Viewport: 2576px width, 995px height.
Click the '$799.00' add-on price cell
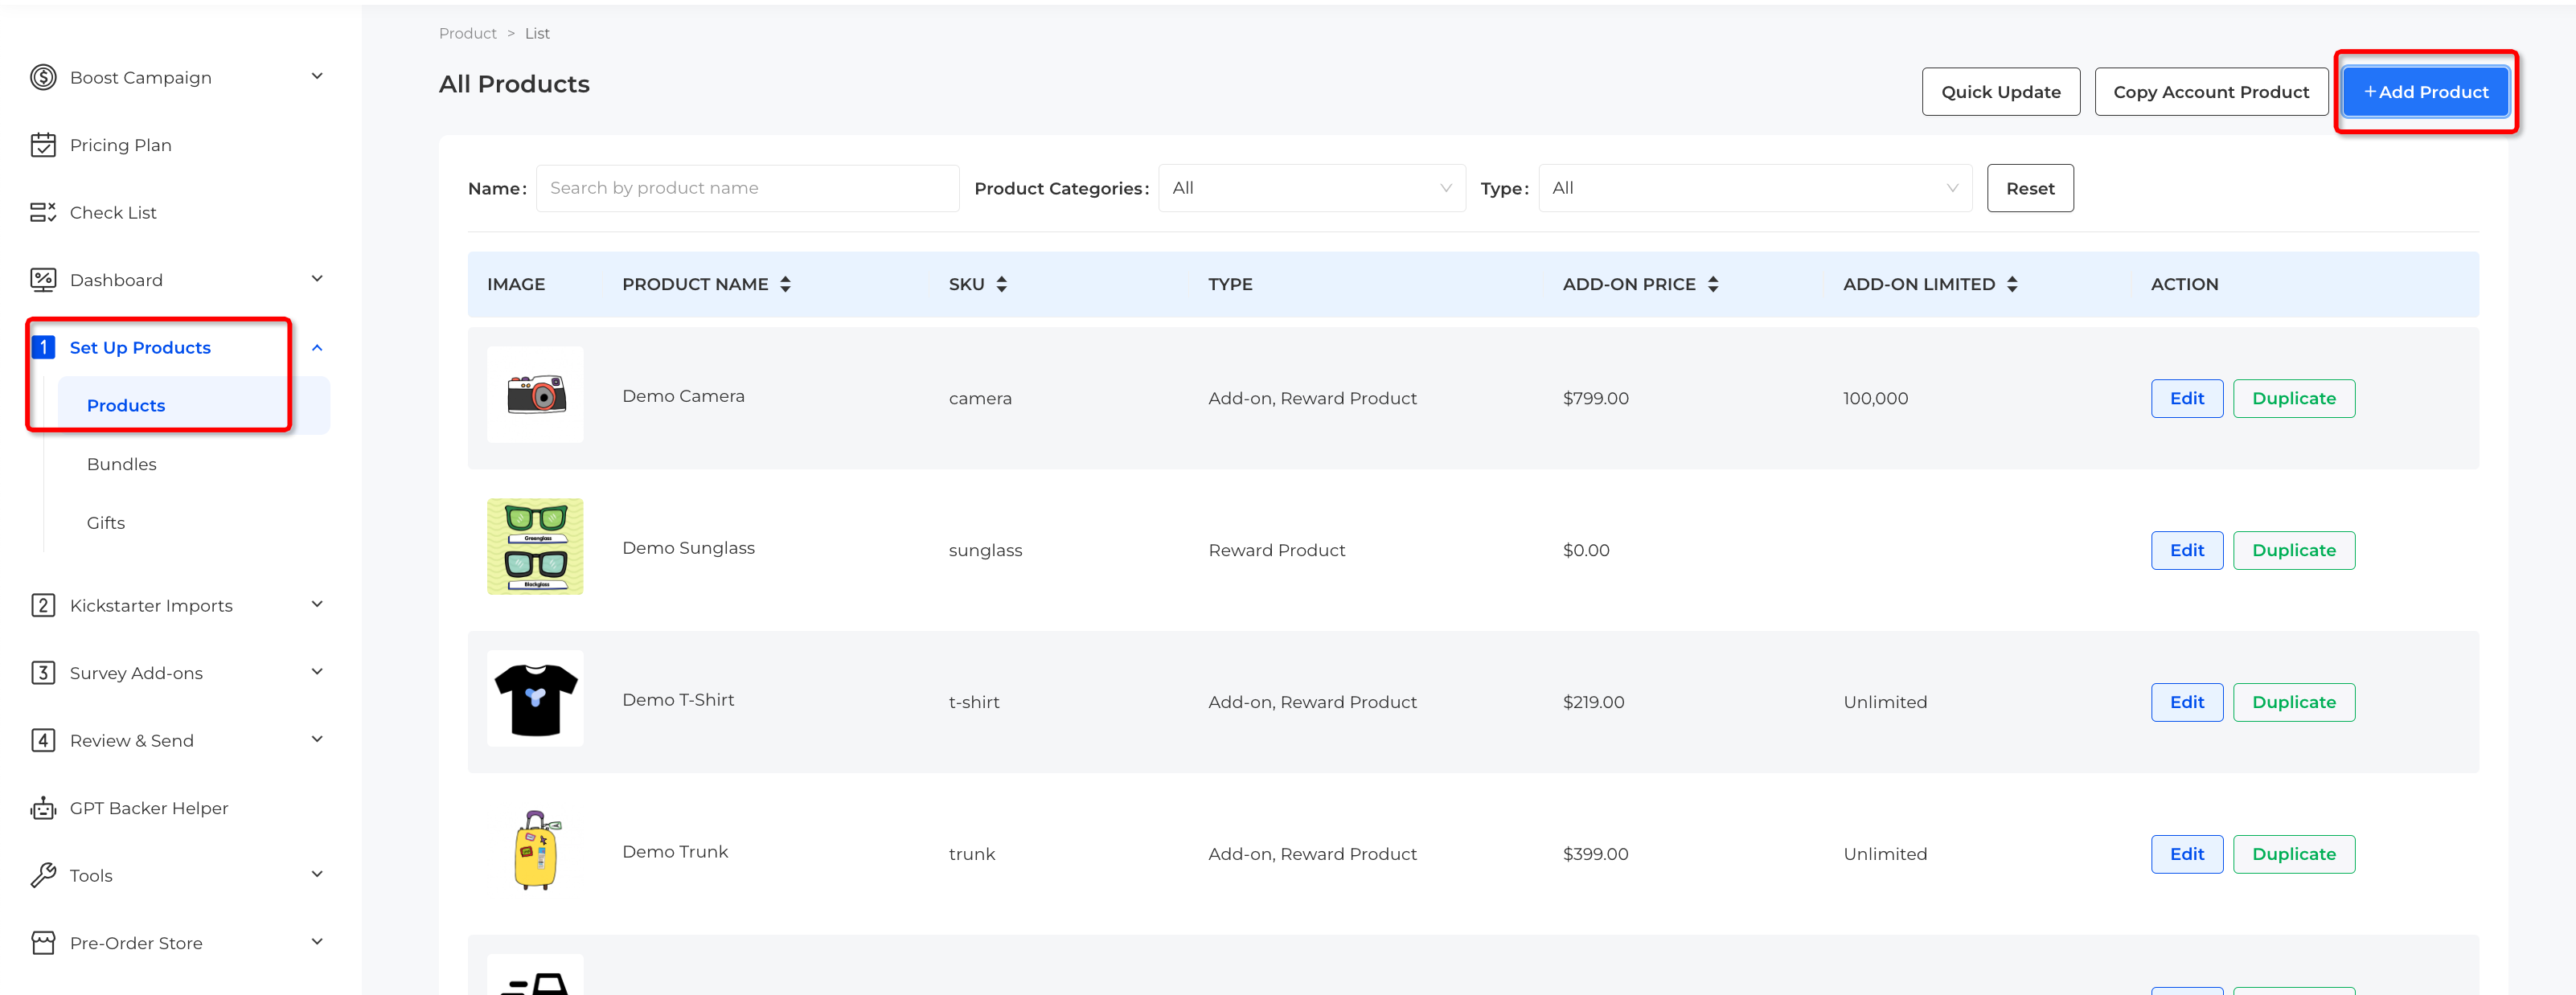point(1595,398)
